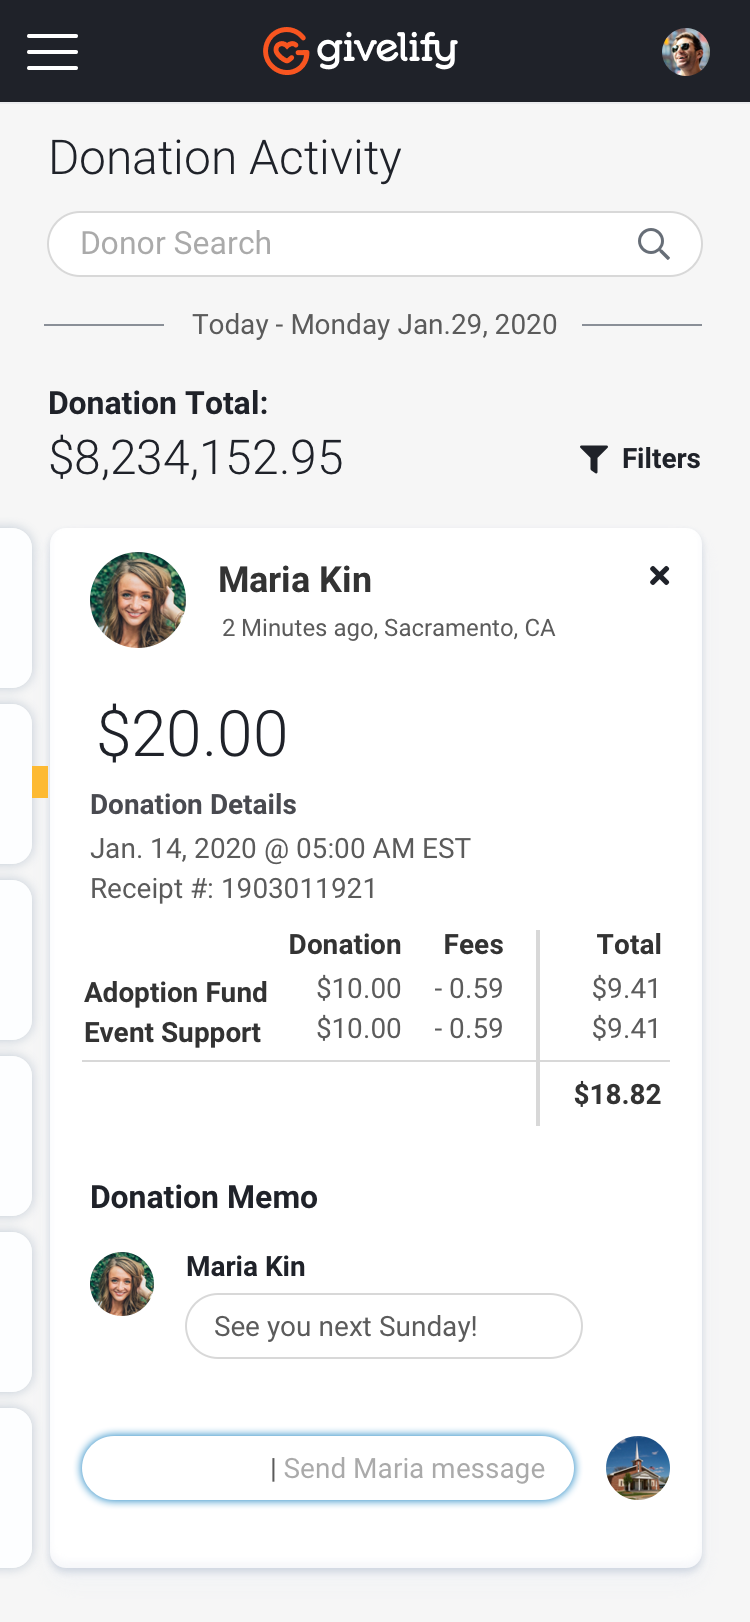The height and width of the screenshot is (1622, 750).
Task: Click the magnifier search icon
Action: tap(653, 244)
